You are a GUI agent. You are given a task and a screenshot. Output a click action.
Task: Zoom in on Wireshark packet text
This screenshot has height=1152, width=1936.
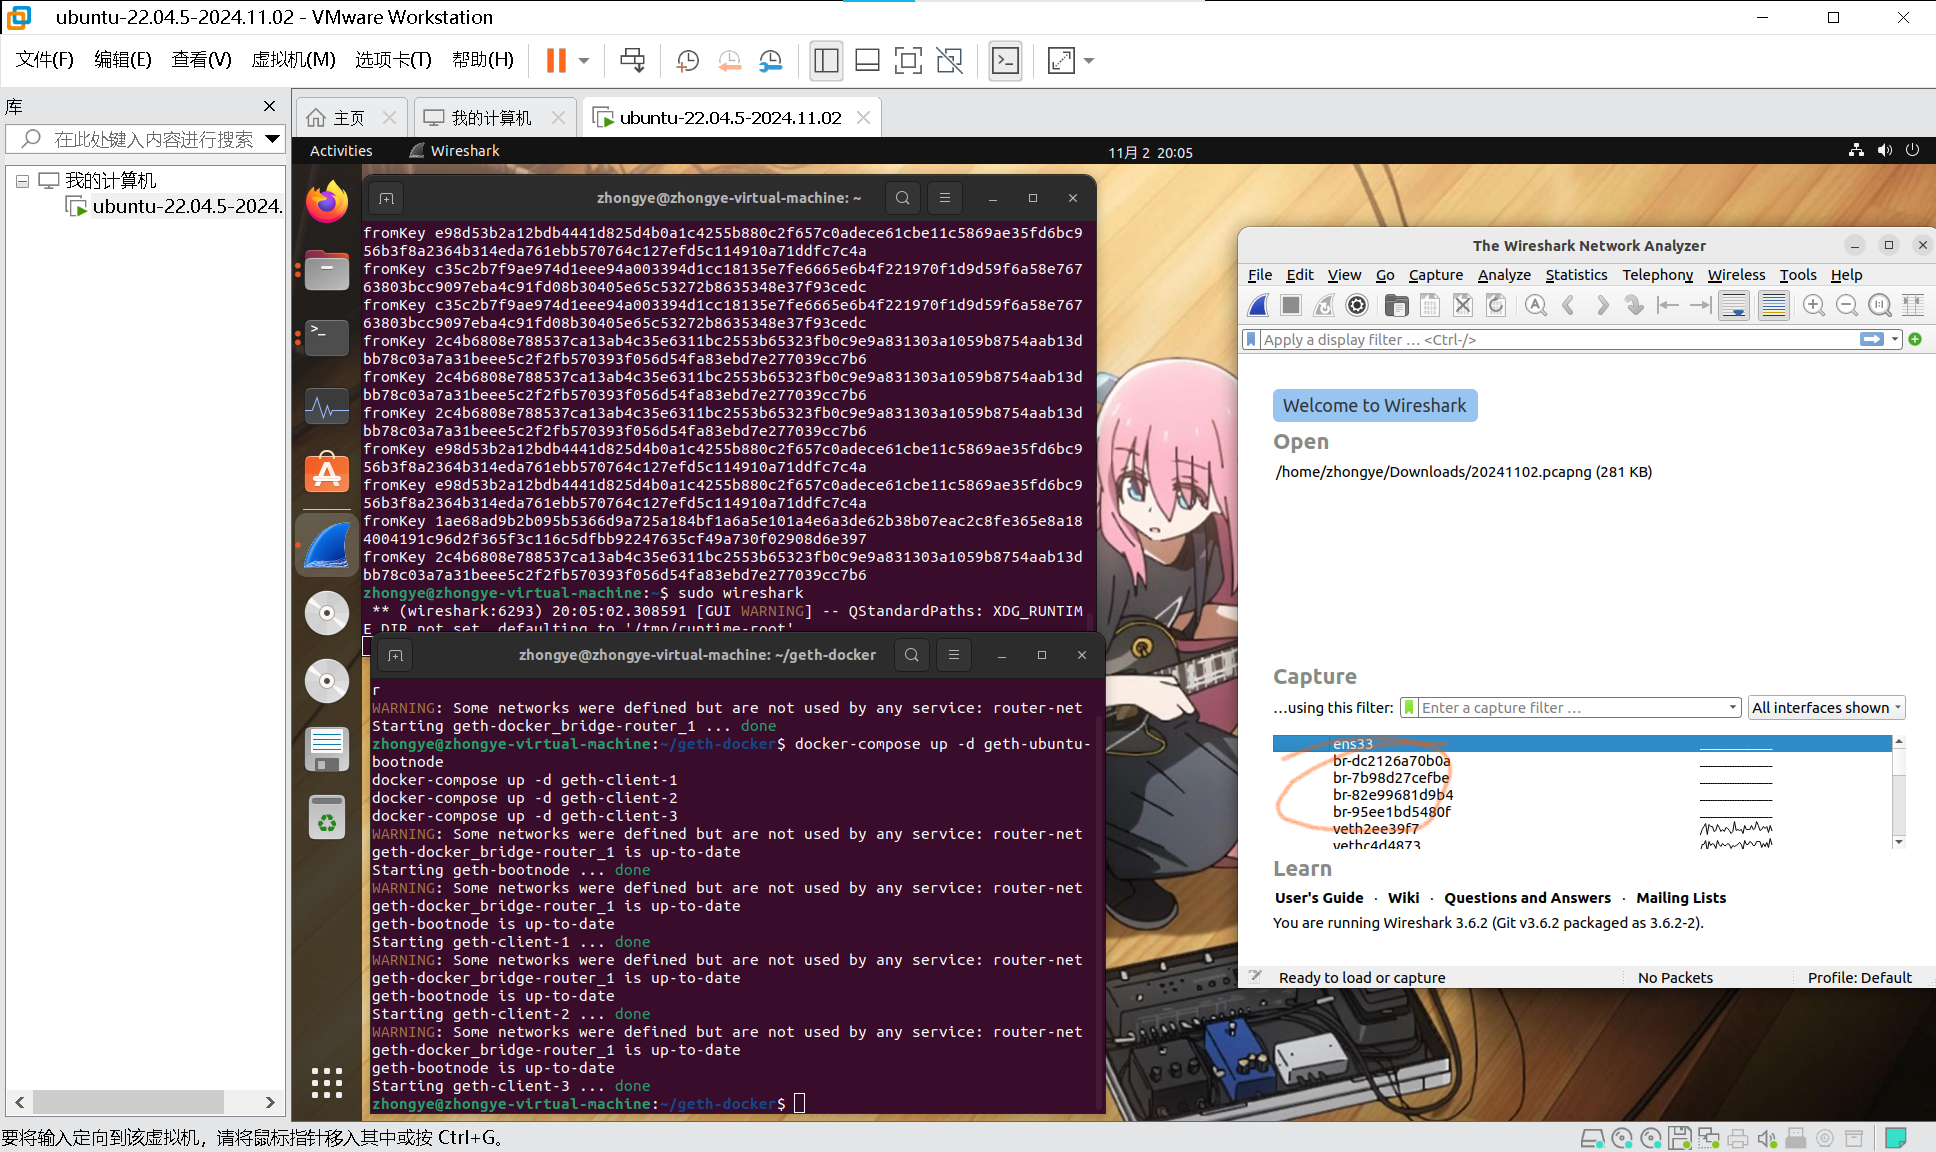tap(1814, 305)
